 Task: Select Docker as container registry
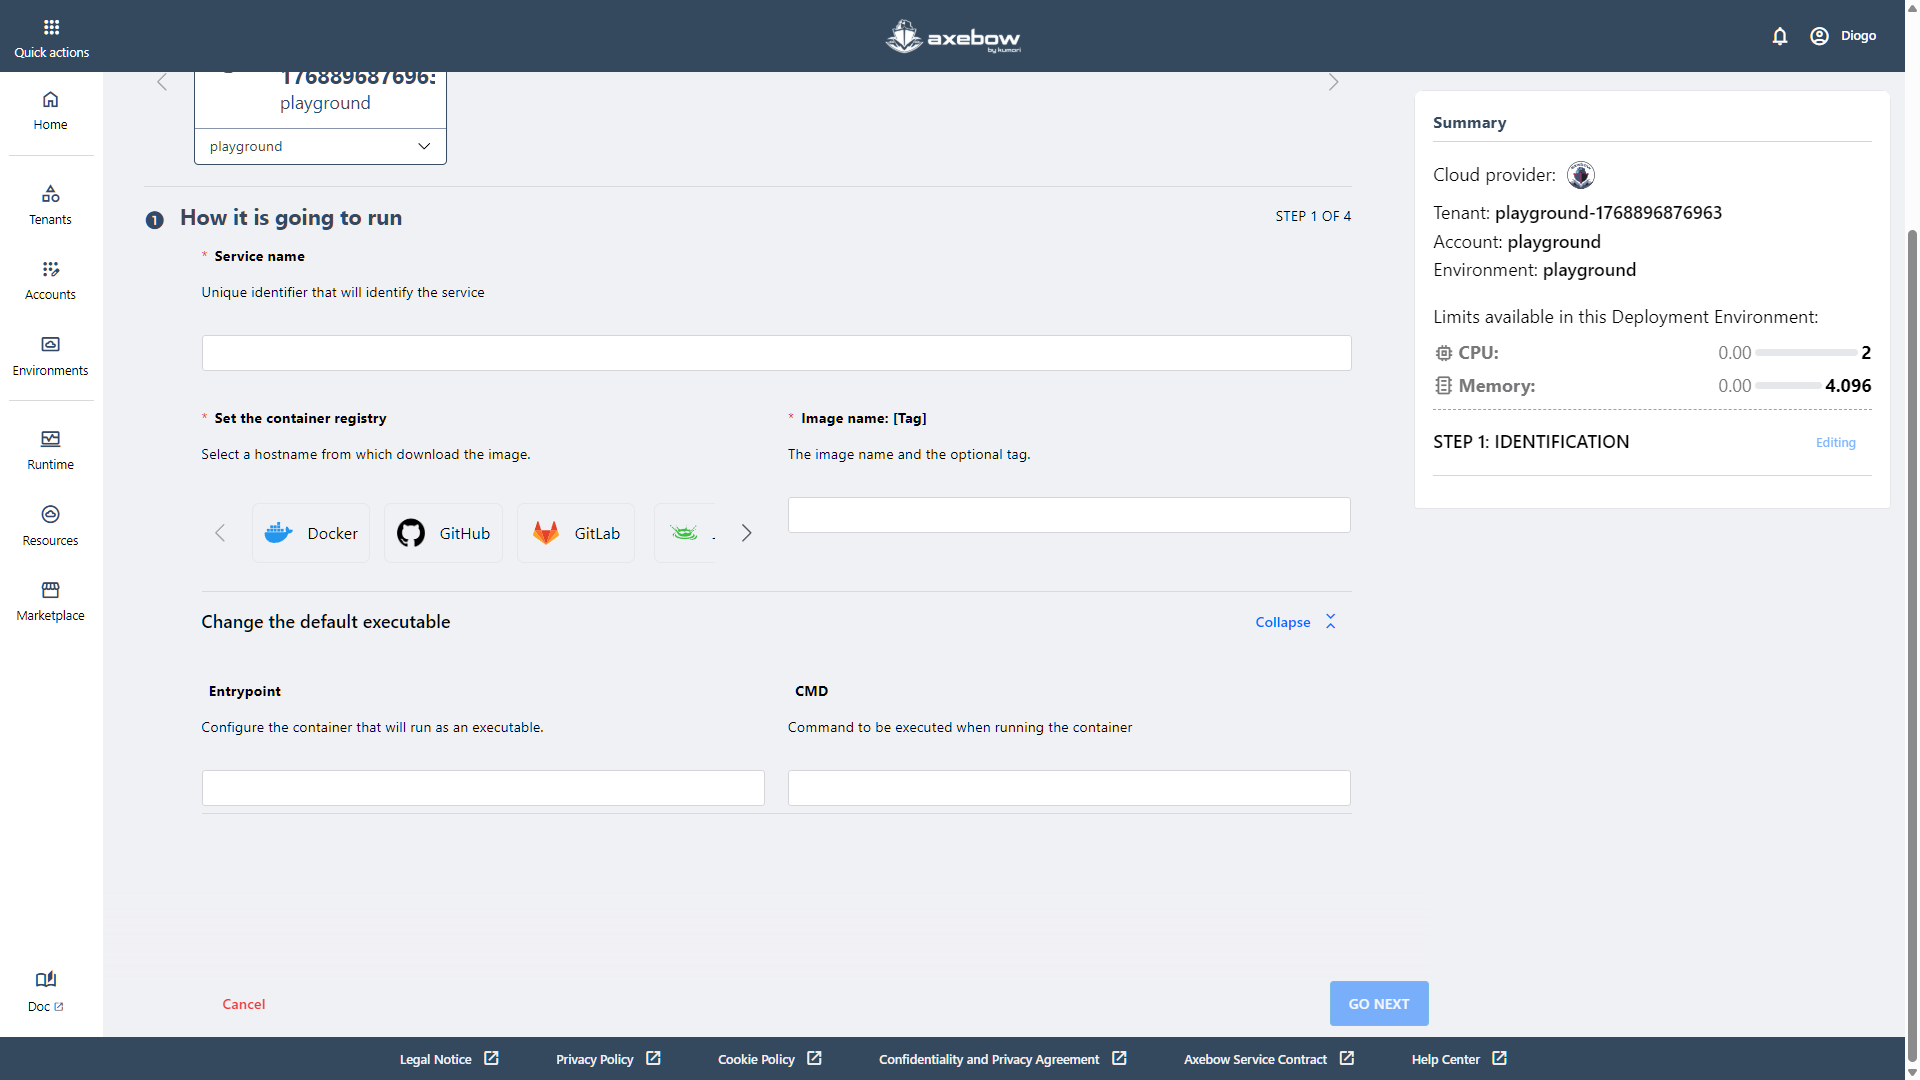pos(311,533)
